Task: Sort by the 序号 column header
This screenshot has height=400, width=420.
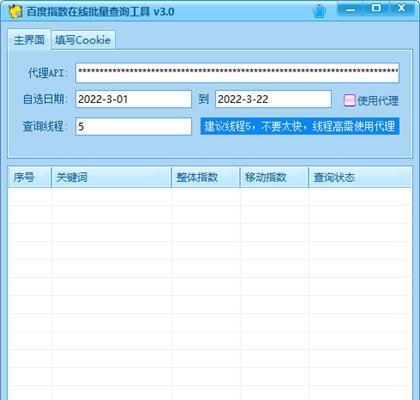Action: click(30, 177)
